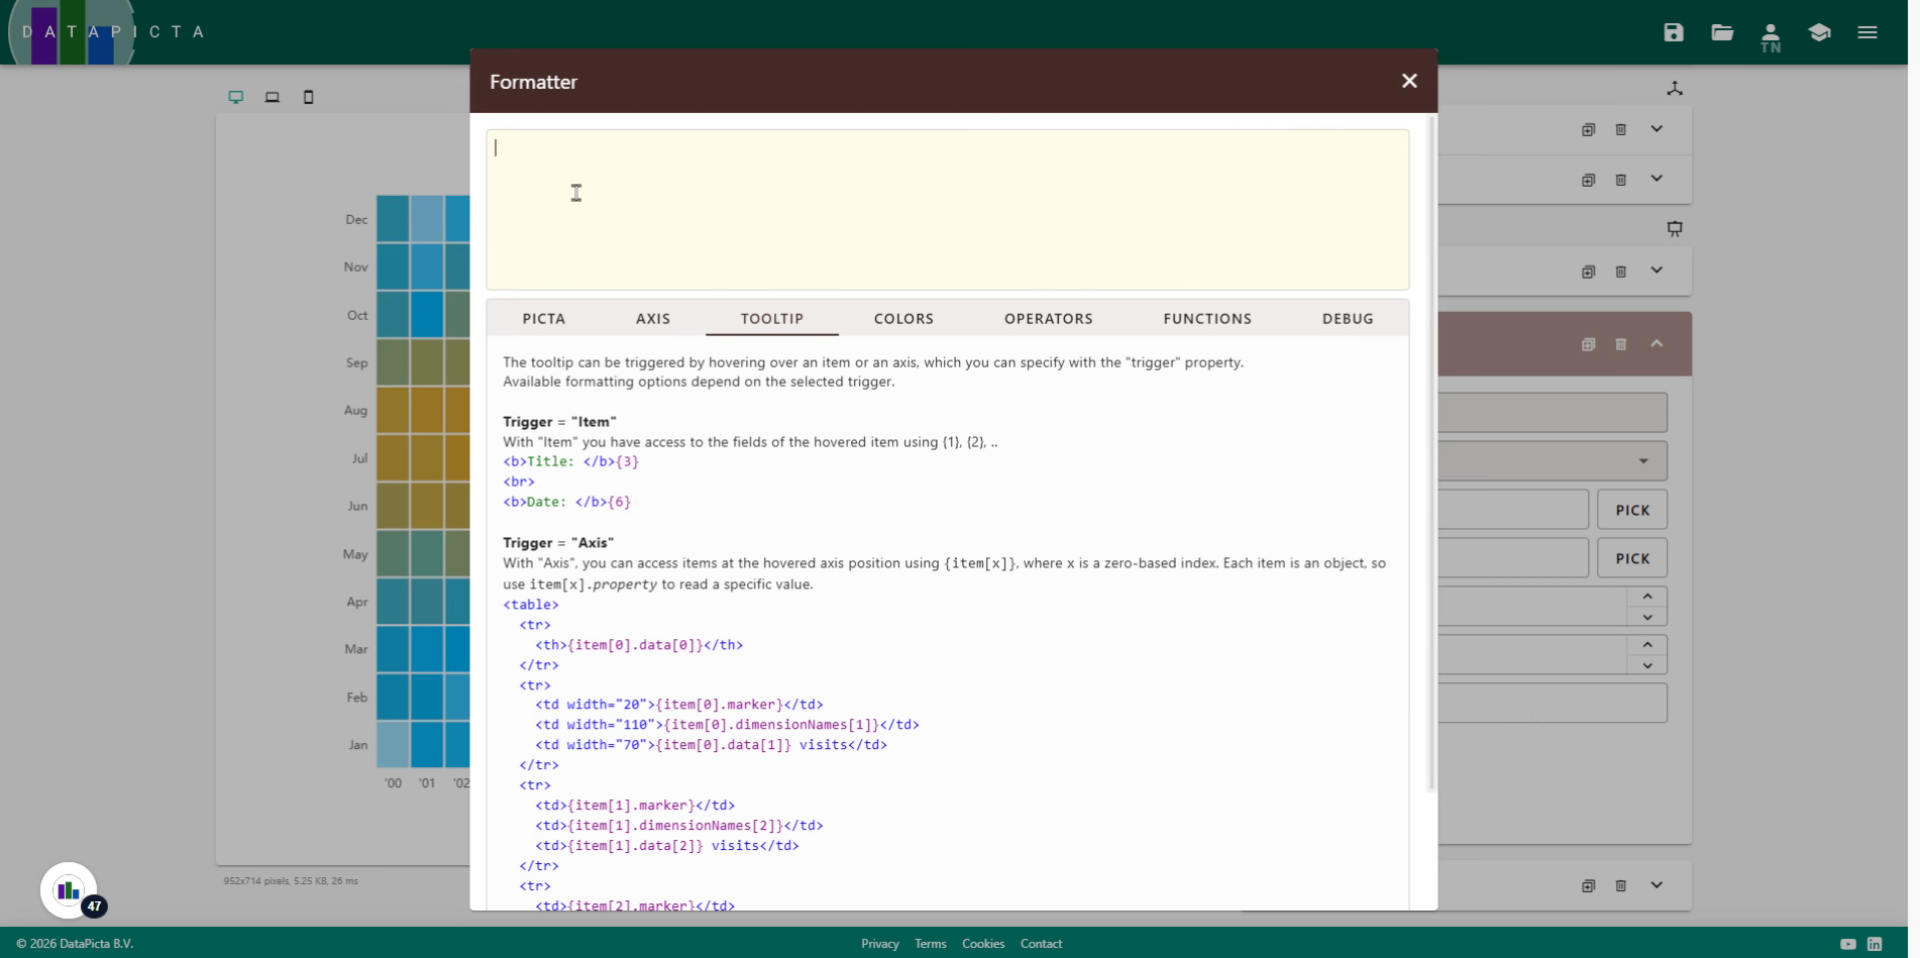Click the Jan '01 heatmap cell

pos(427,745)
